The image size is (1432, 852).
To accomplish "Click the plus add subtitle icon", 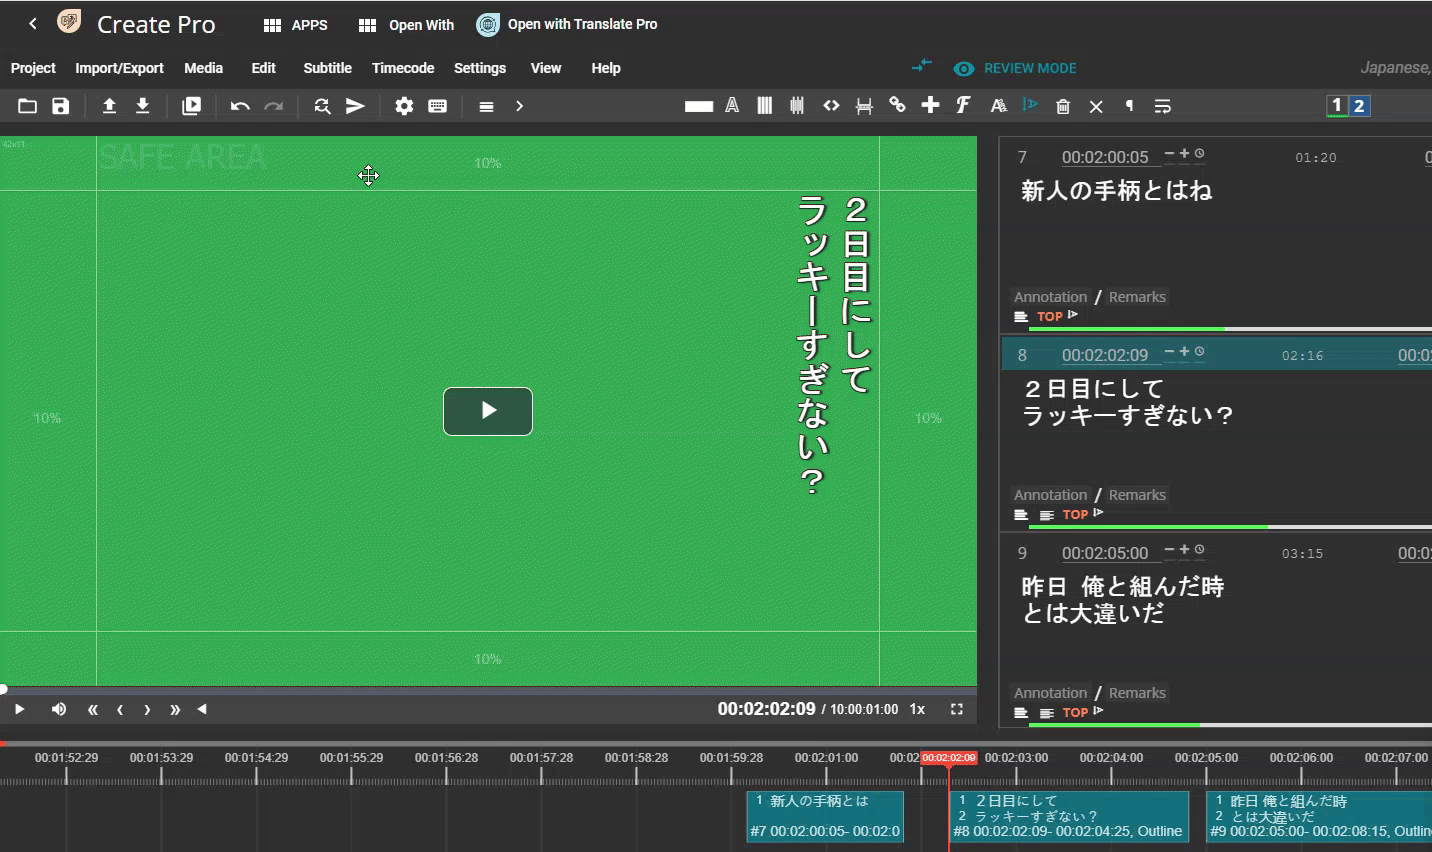I will (x=930, y=105).
